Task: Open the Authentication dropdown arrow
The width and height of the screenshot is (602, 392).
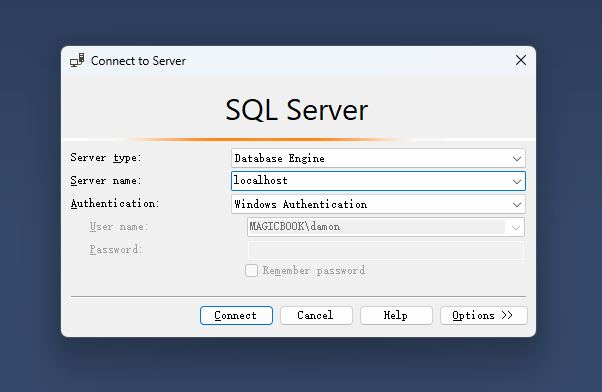Action: coord(517,204)
